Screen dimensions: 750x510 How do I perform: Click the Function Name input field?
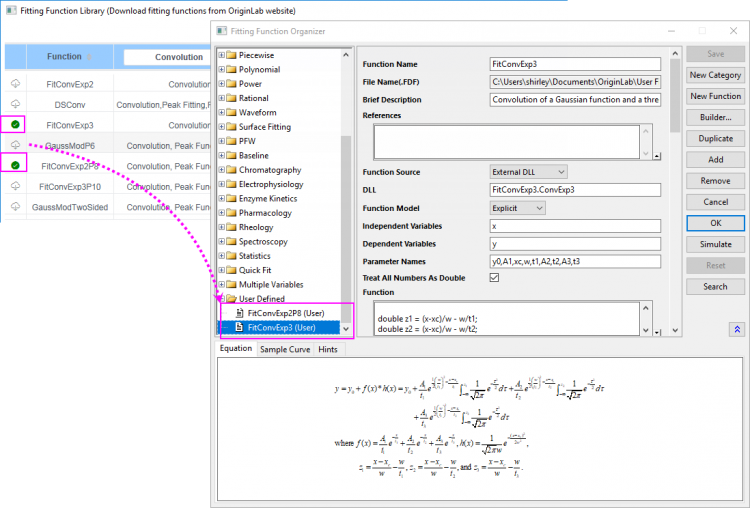[x=575, y=64]
